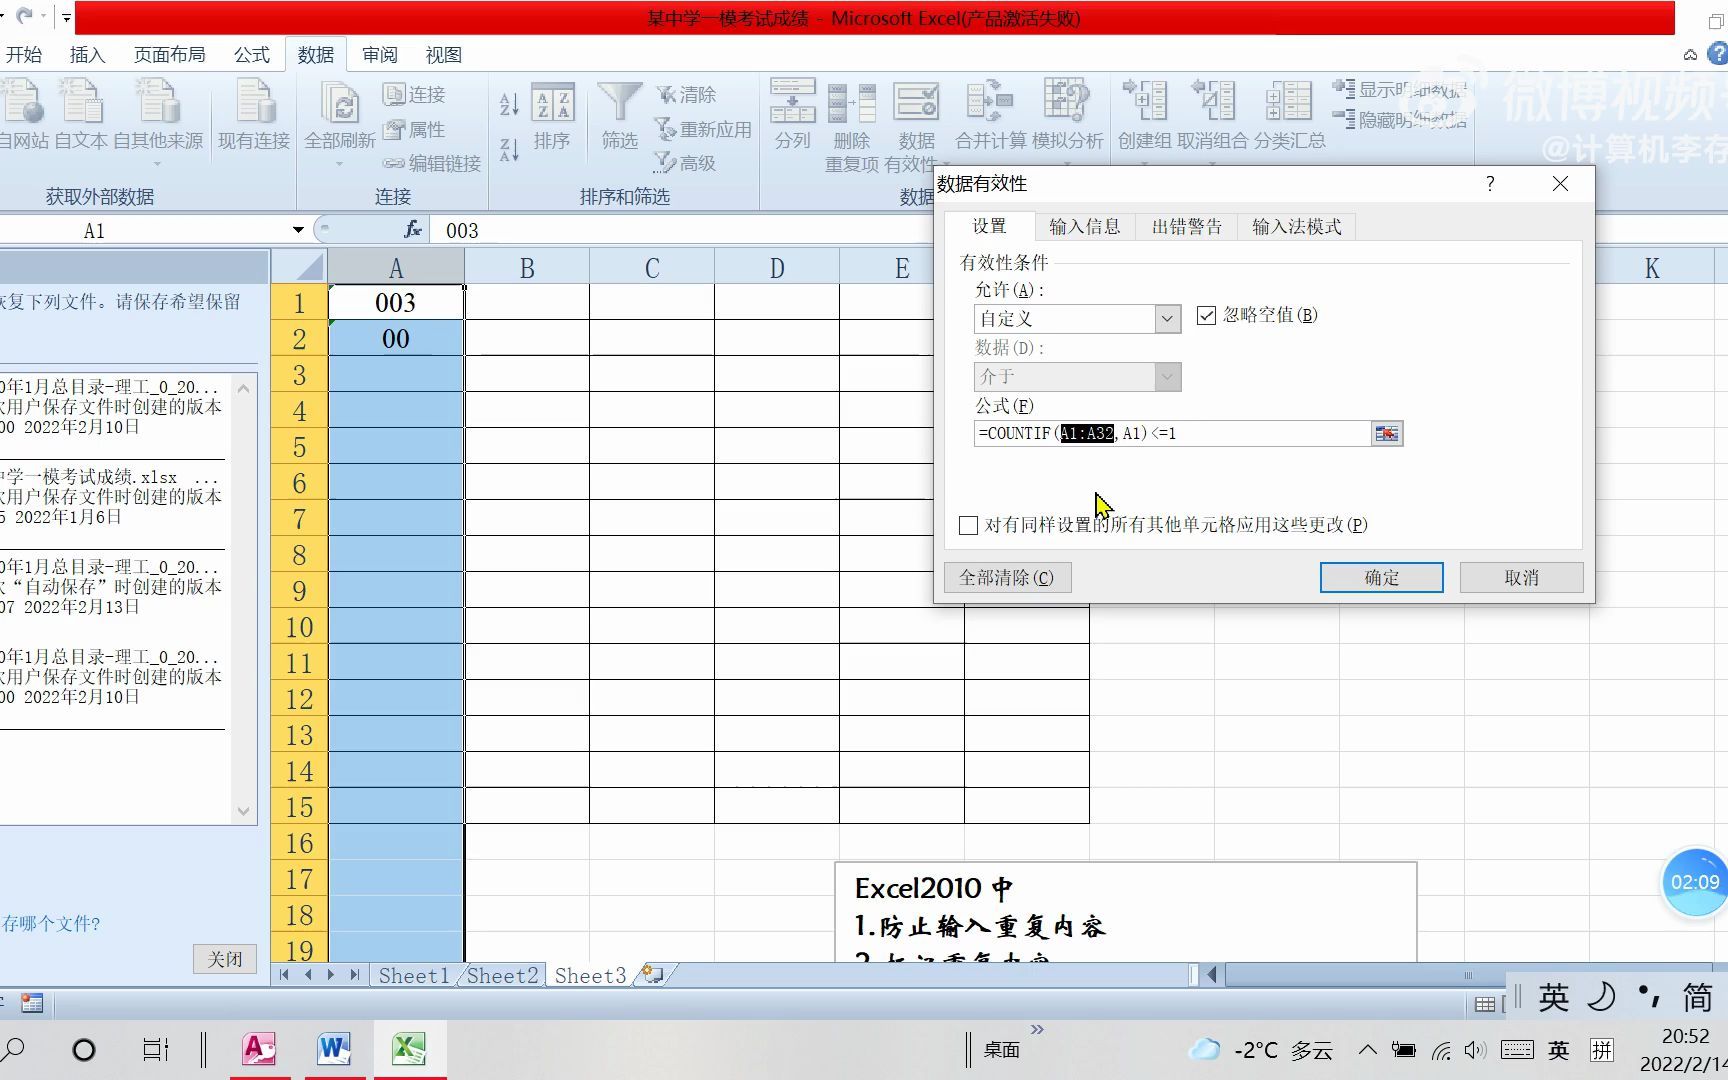Switch to the 审阅 ribbon tab
The image size is (1728, 1080).
380,55
